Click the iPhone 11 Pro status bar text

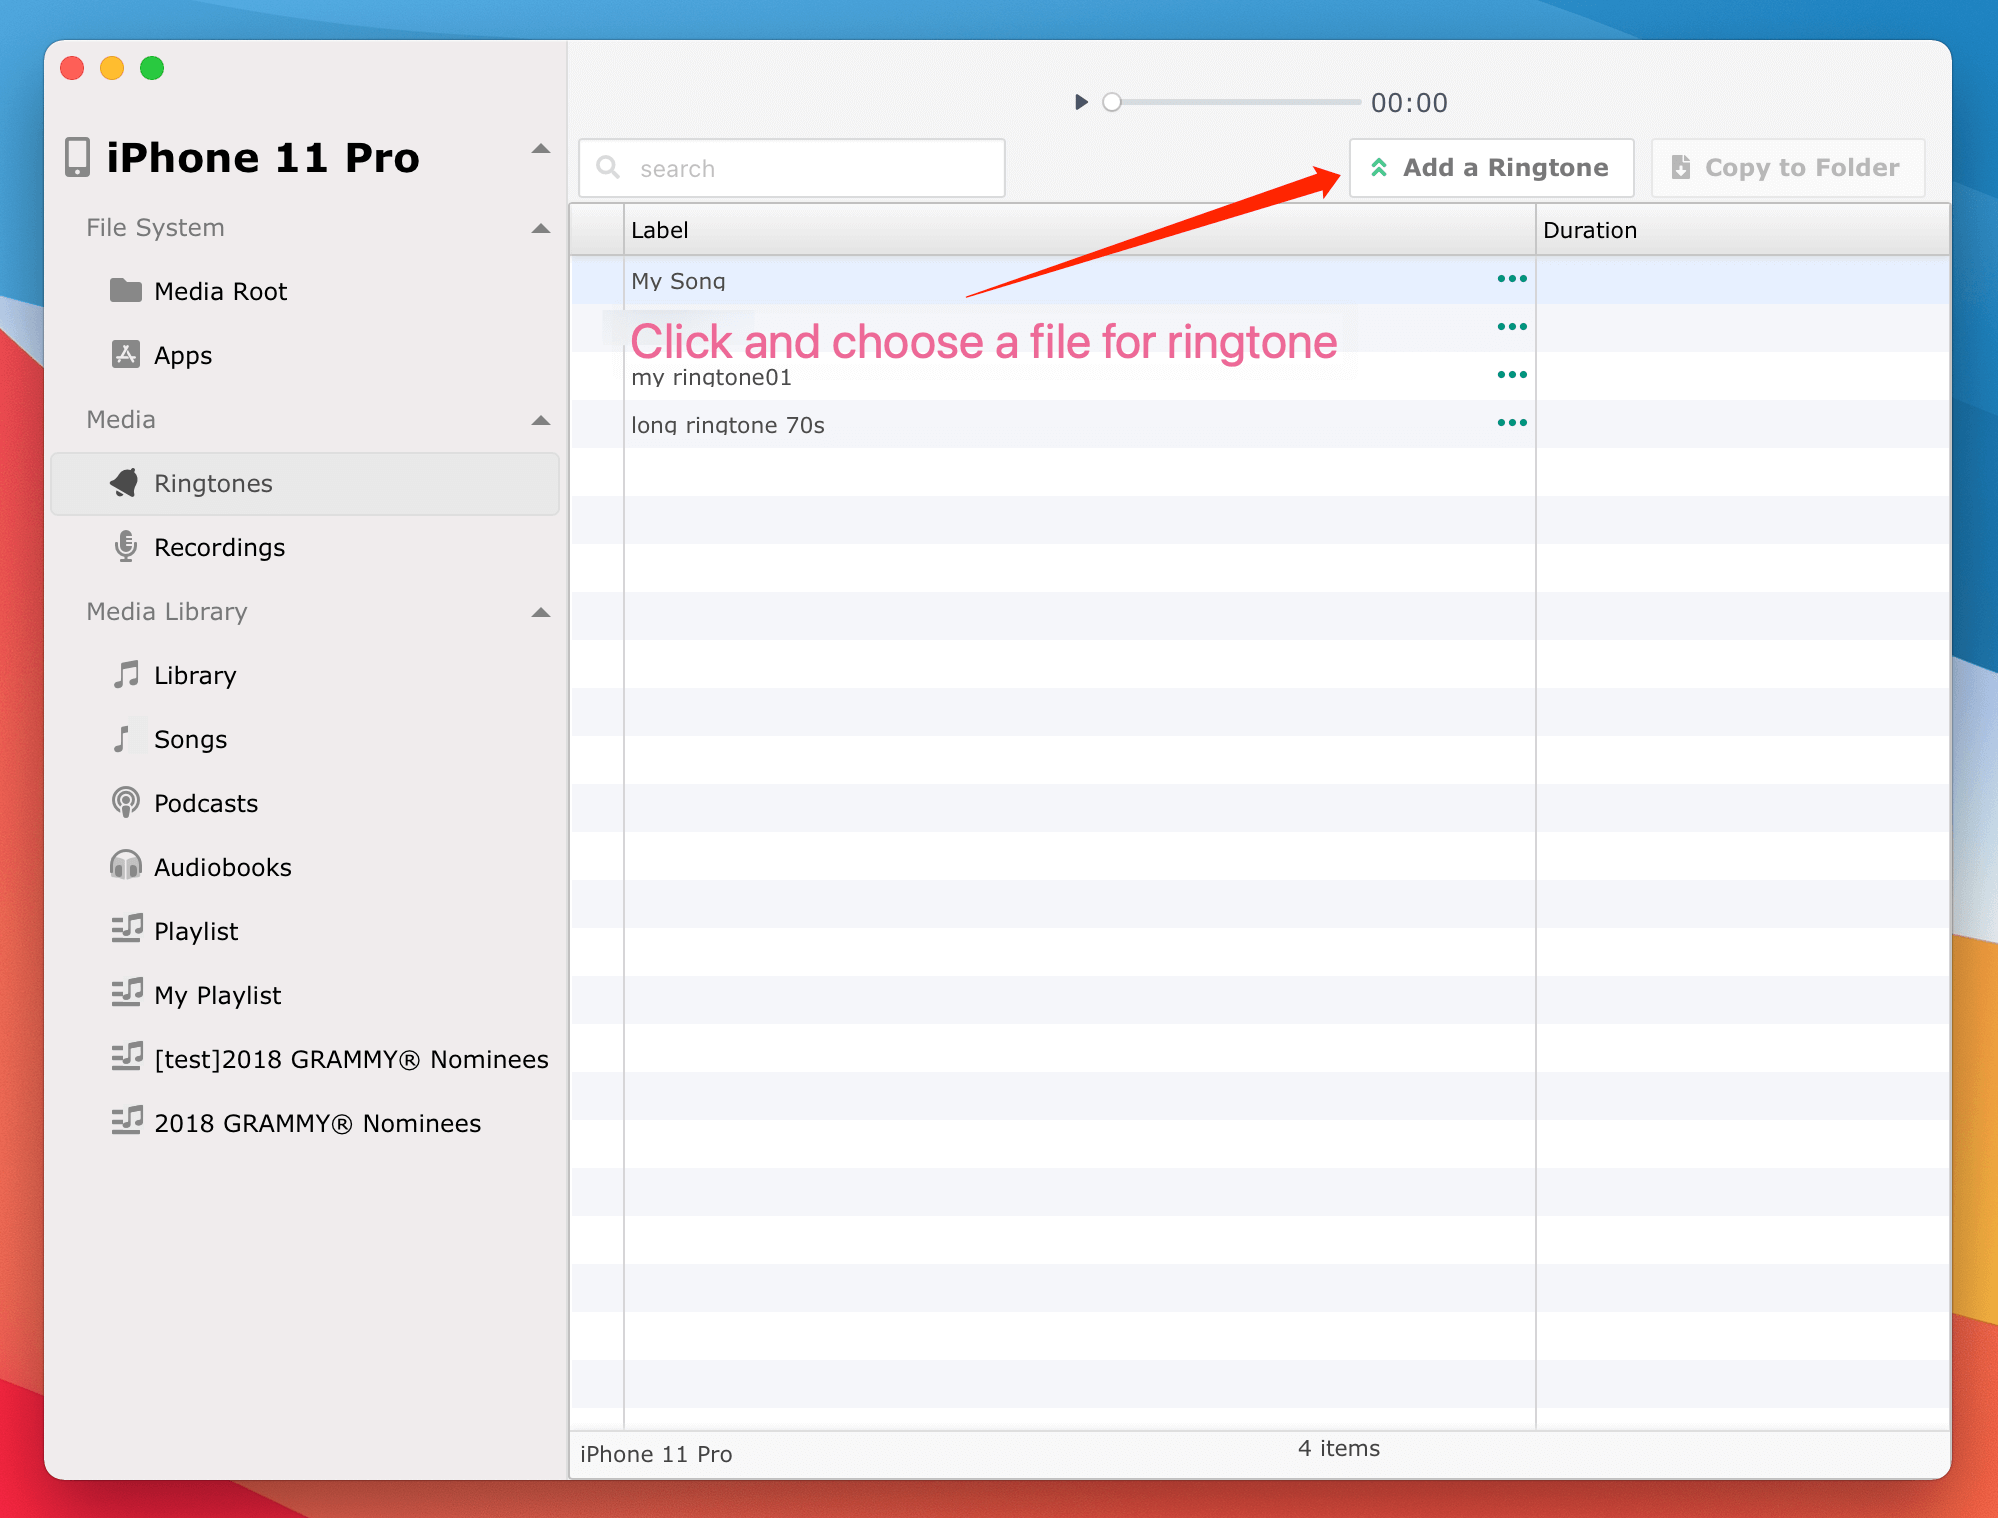click(x=656, y=1454)
